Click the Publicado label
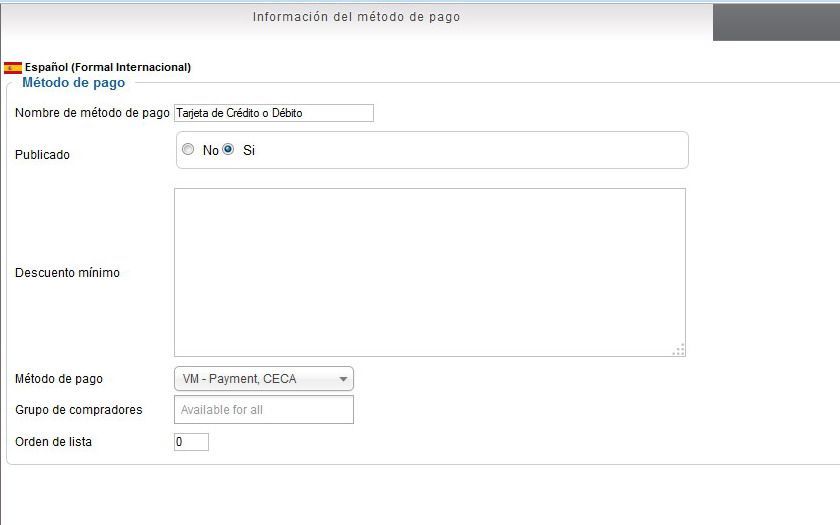 tap(42, 155)
